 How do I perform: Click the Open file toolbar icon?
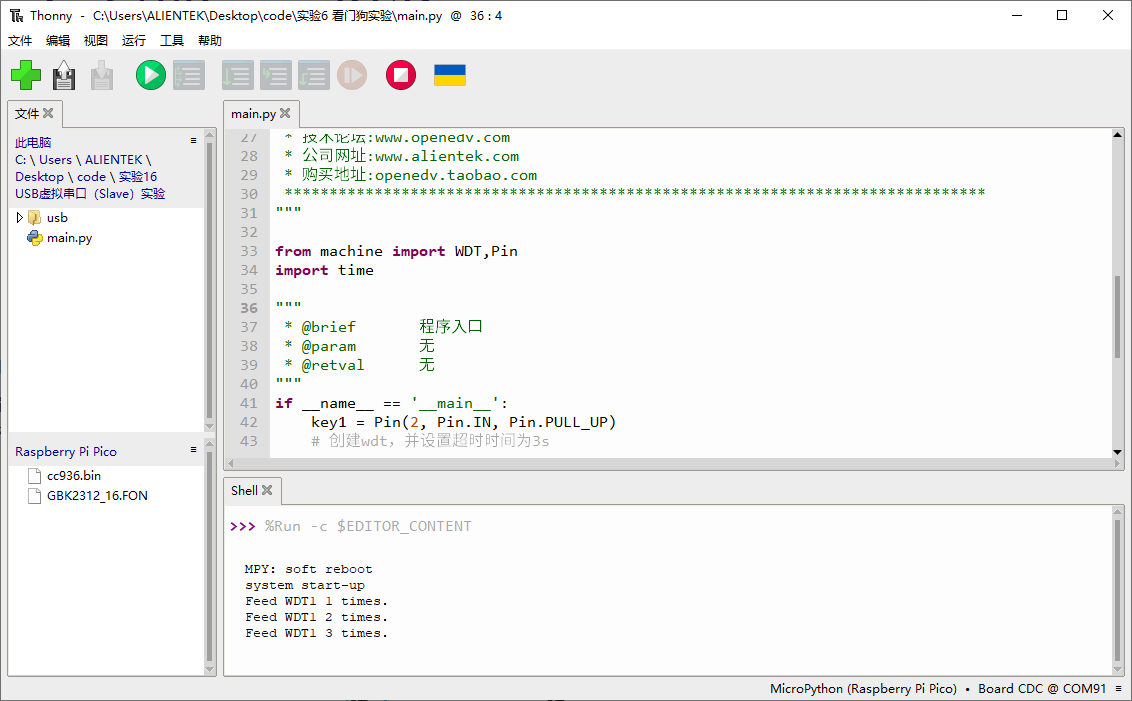(64, 75)
